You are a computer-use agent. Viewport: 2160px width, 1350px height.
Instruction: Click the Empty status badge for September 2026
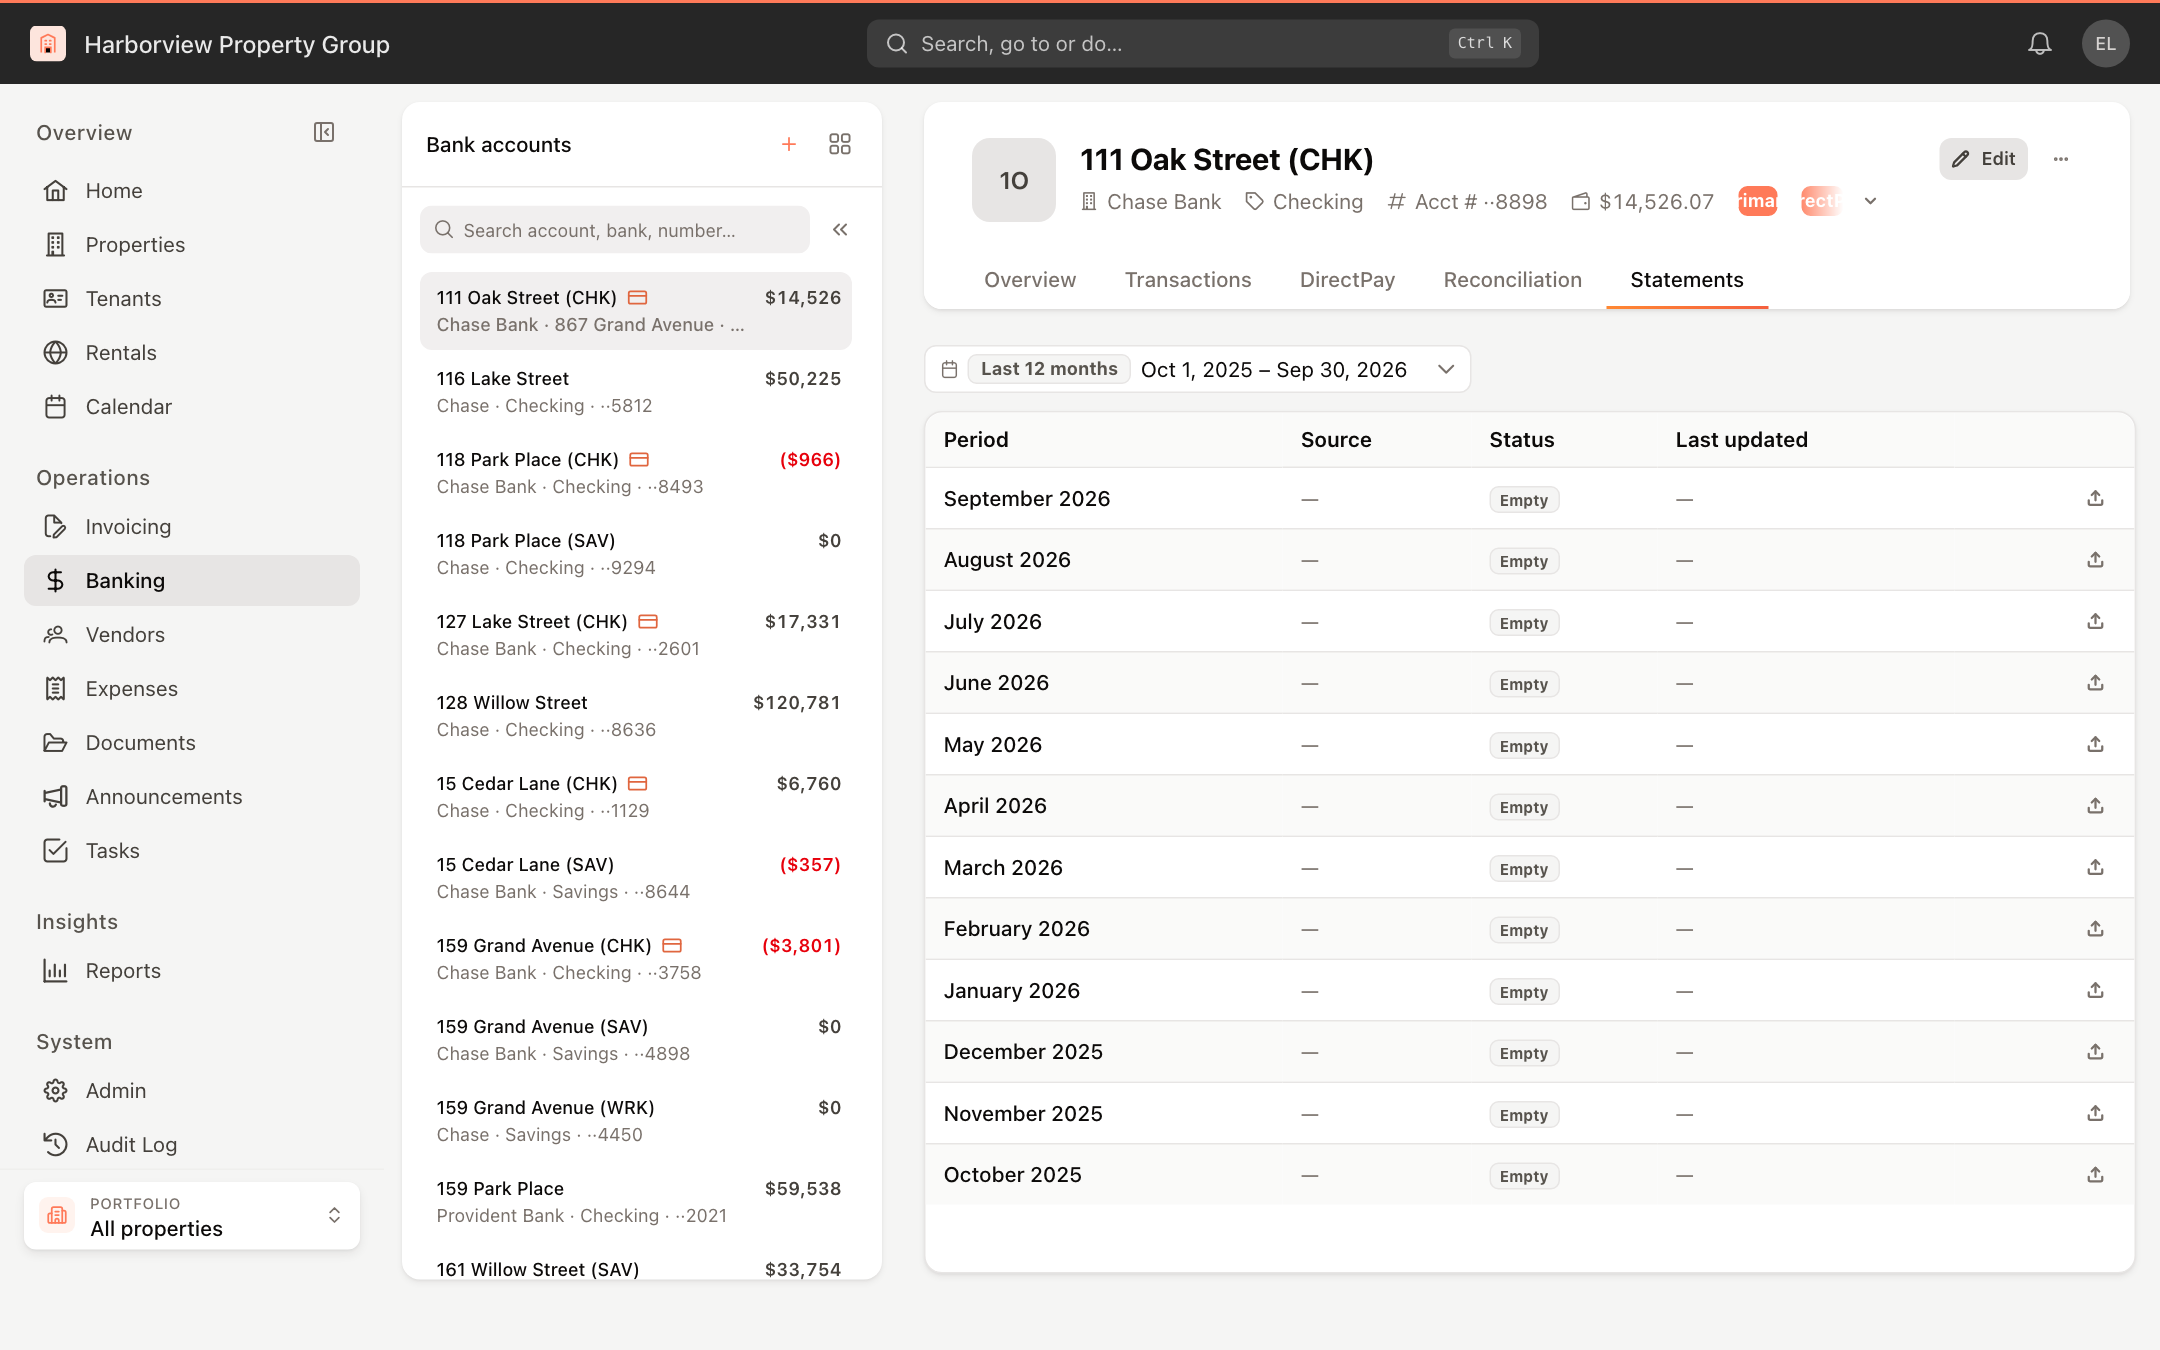[1523, 500]
